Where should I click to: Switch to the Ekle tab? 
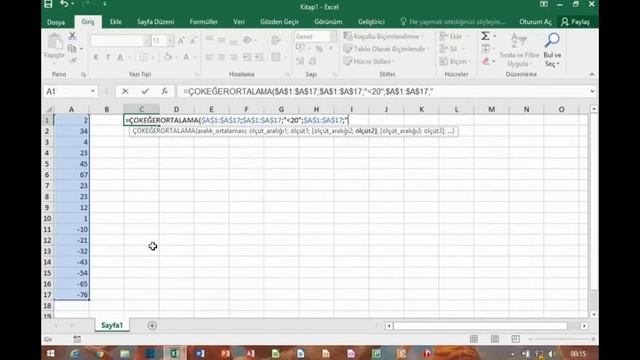[116, 22]
